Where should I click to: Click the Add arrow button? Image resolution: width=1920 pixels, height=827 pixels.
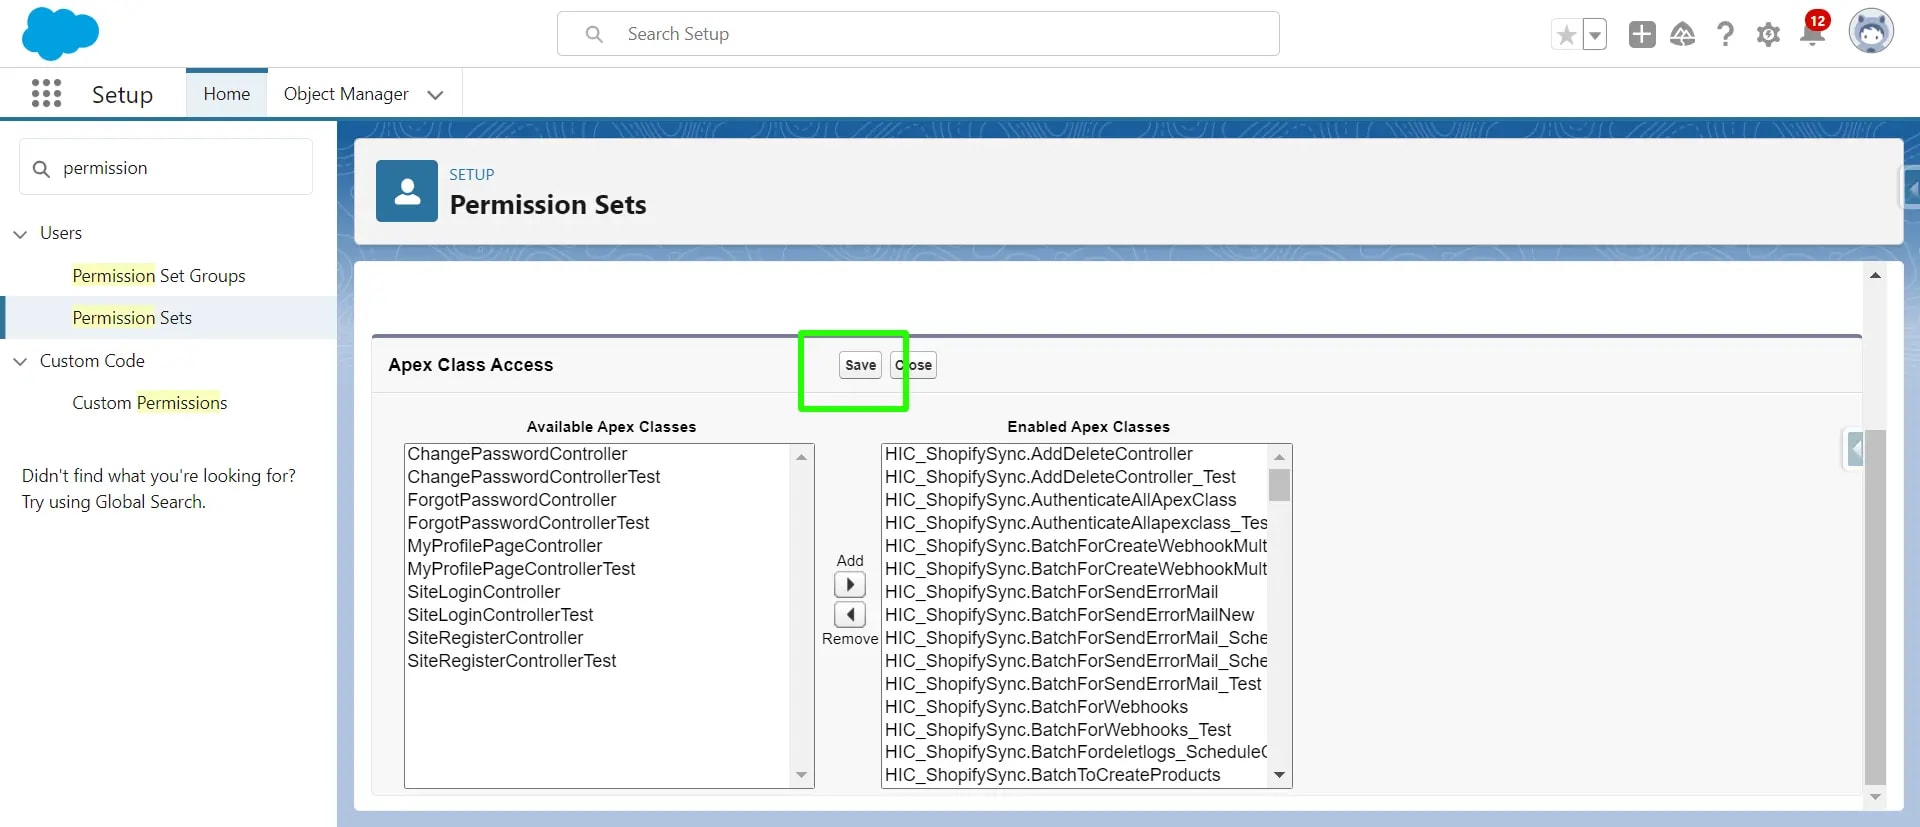[850, 585]
